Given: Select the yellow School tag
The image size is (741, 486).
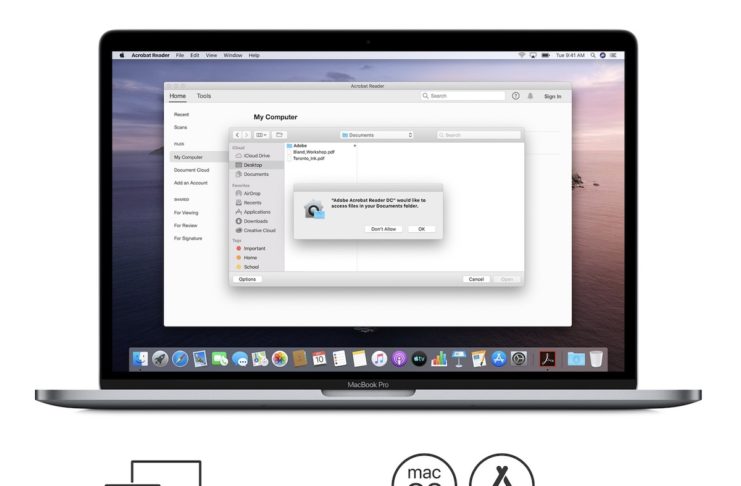Looking at the screenshot, I should [251, 267].
